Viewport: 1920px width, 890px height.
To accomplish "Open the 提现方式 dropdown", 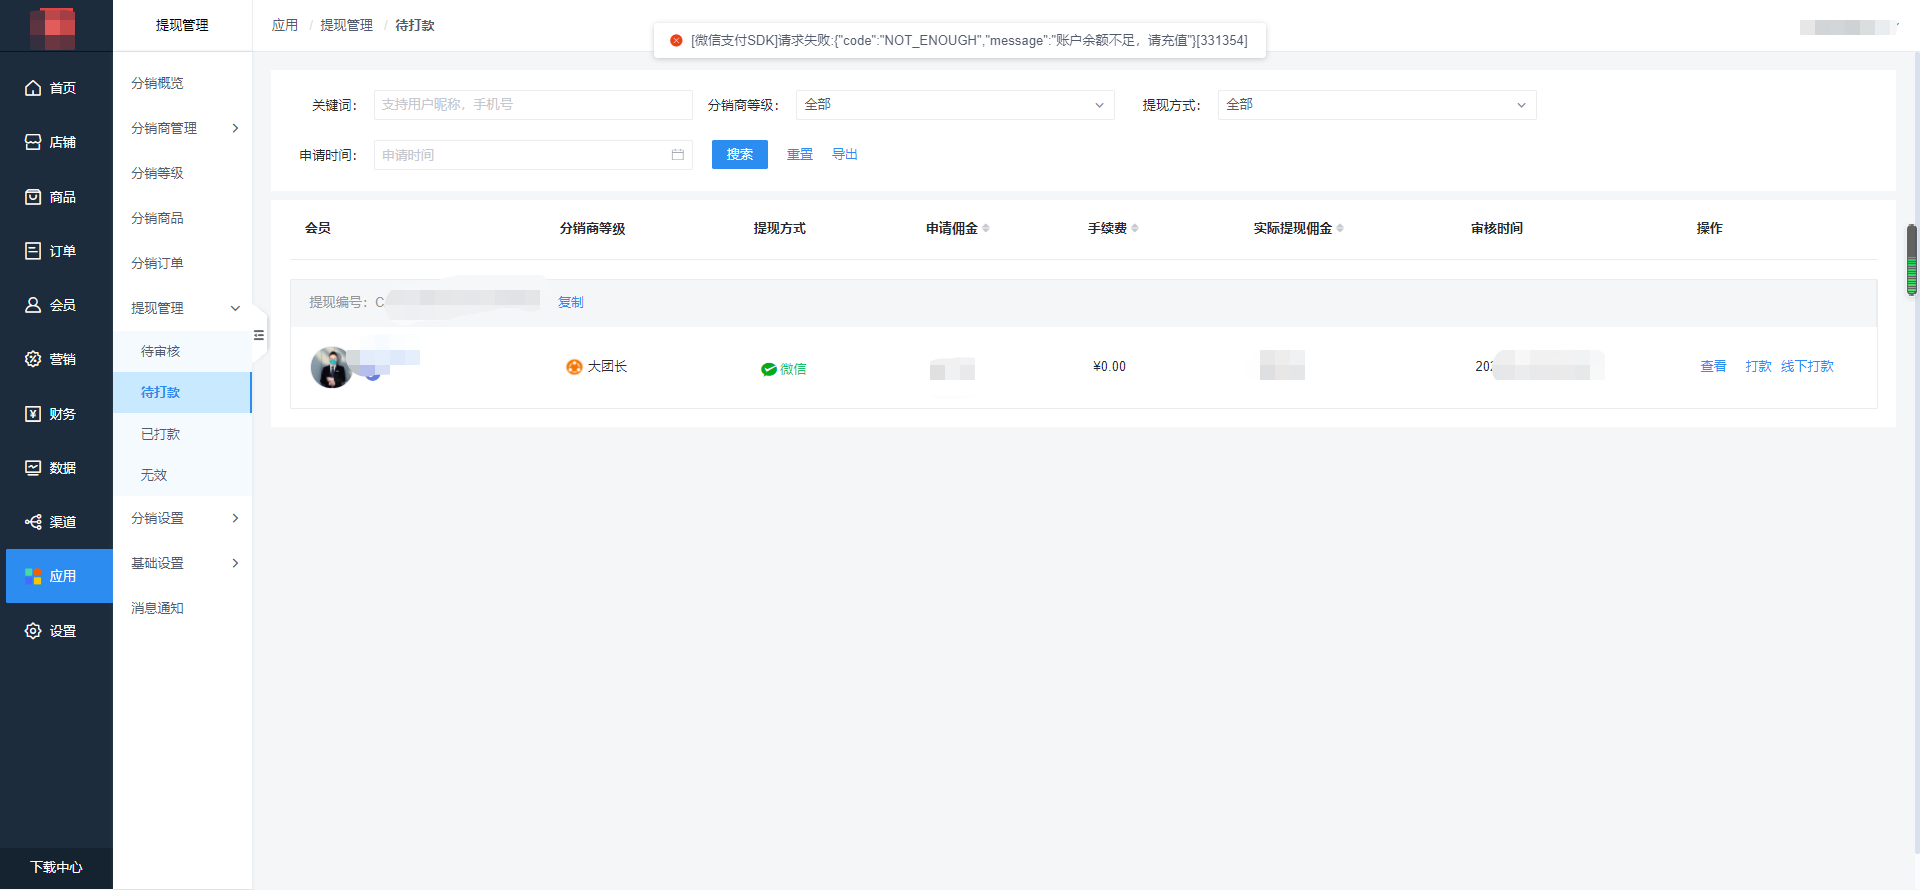I will 1376,105.
